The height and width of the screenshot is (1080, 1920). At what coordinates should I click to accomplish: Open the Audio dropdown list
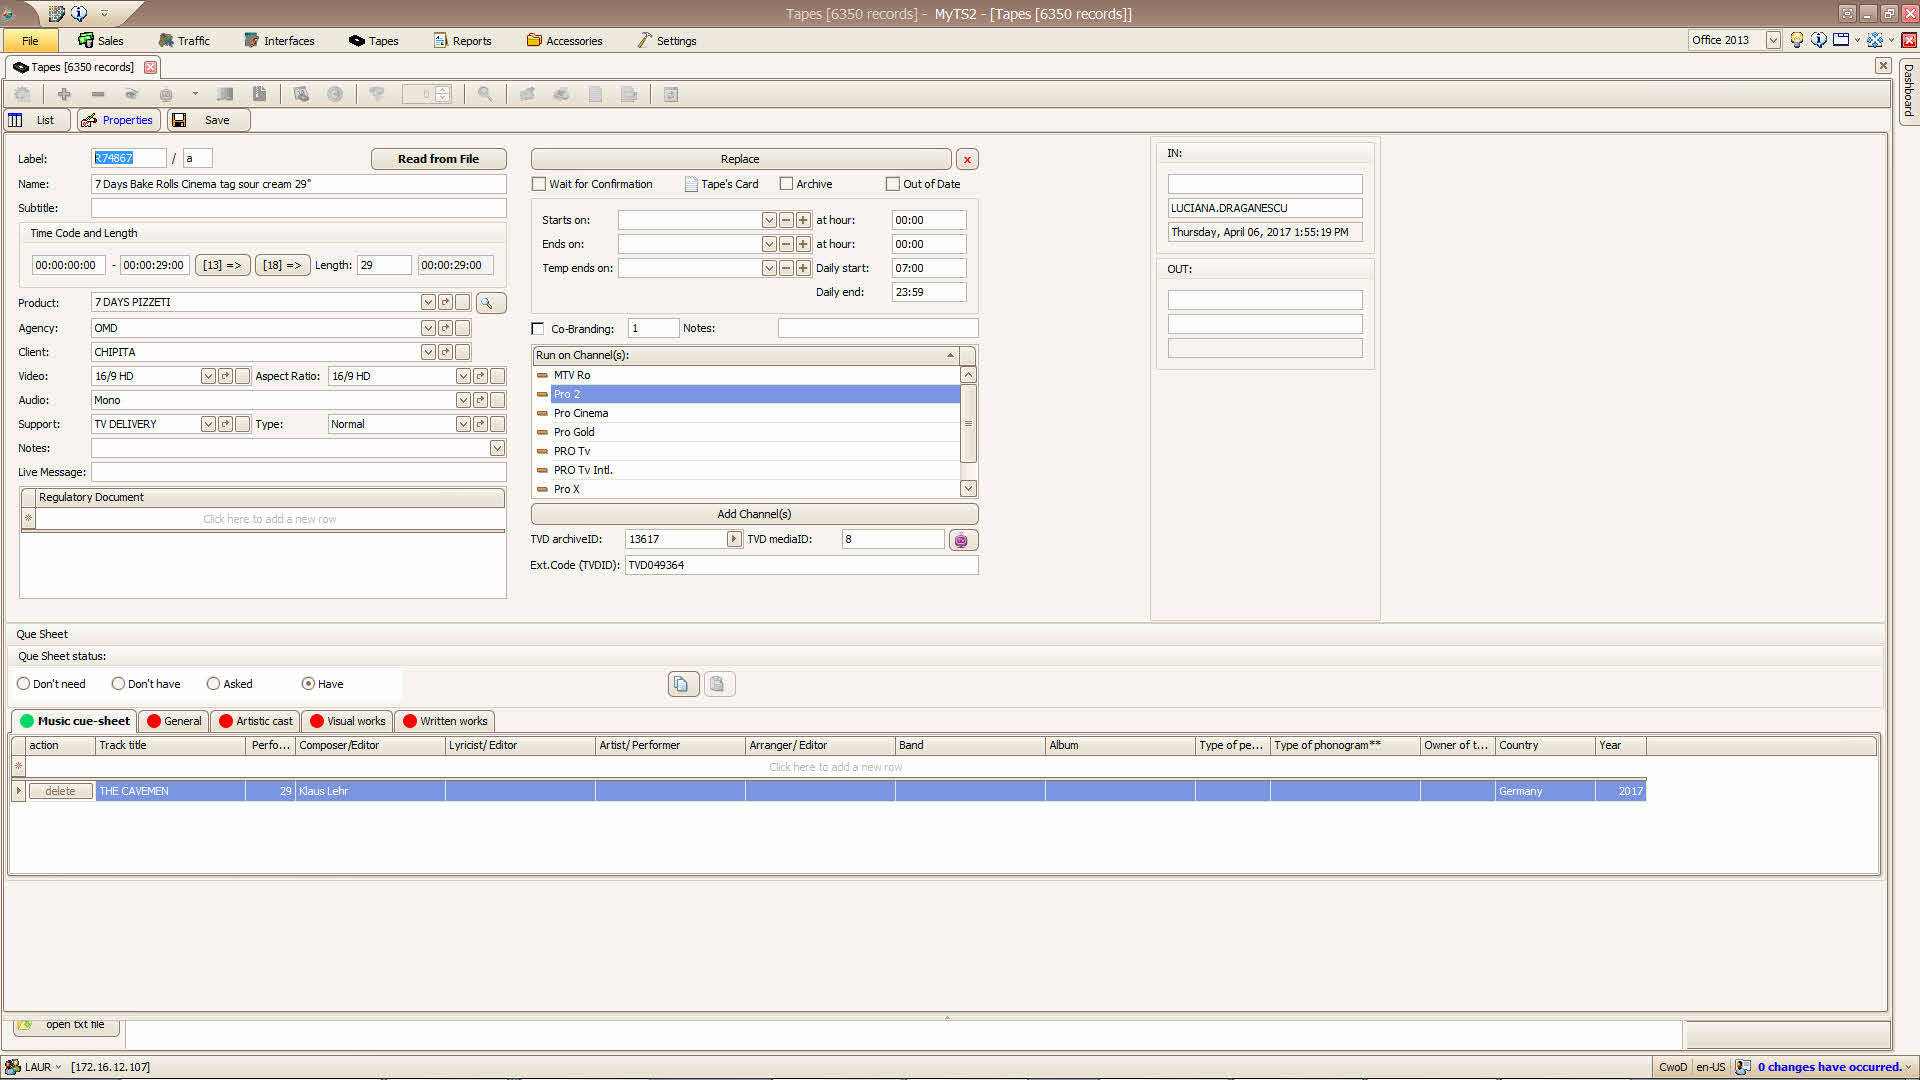point(463,400)
